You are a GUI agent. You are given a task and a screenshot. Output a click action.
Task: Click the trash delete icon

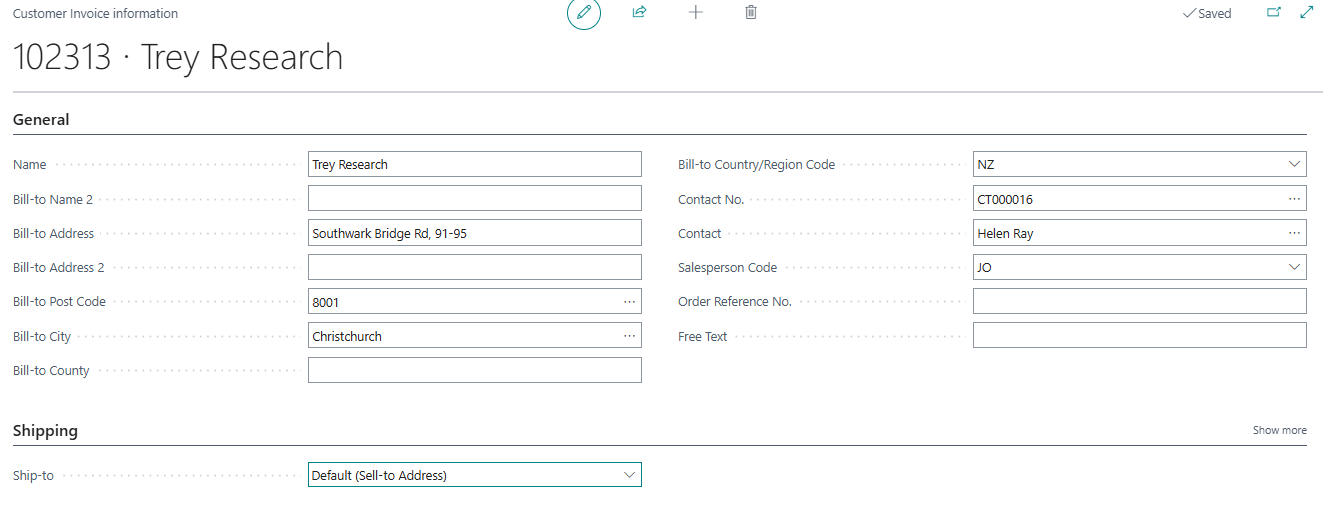[751, 13]
